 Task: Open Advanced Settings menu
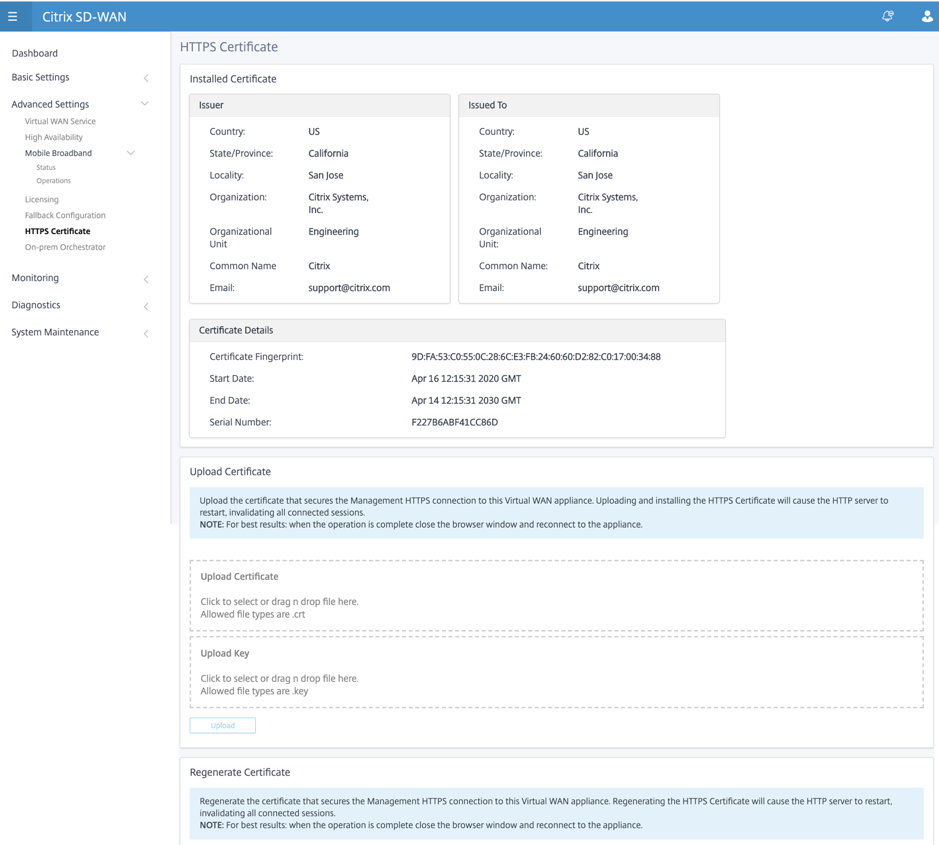50,104
